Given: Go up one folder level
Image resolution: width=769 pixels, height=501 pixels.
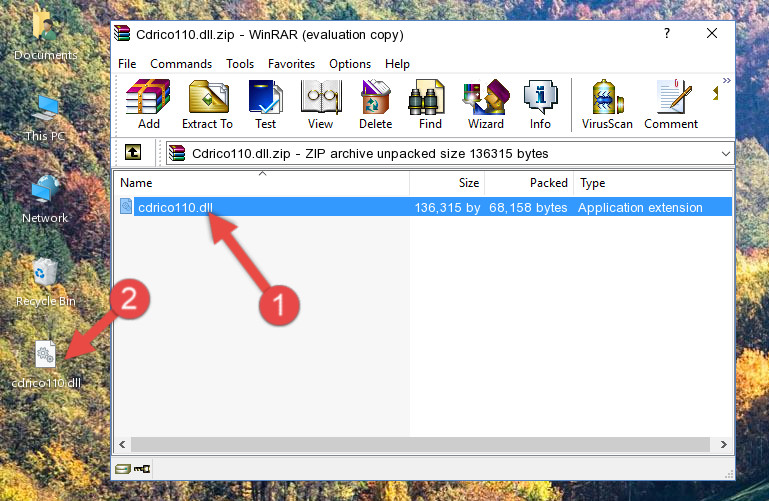Looking at the screenshot, I should [133, 152].
